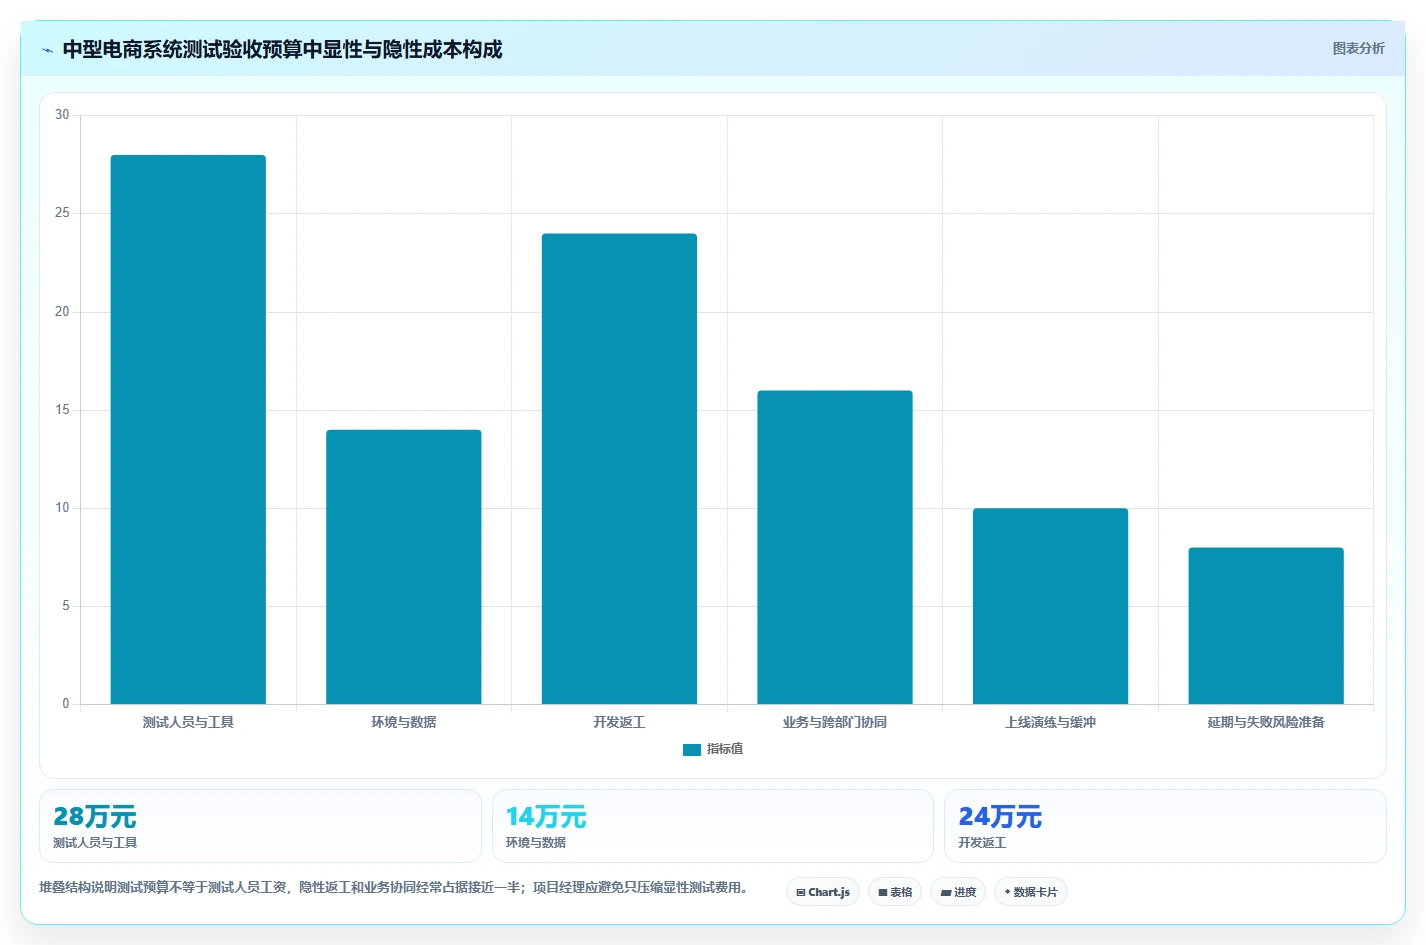Screen dimensions: 1426x945
Task: Click the 数据卡片 tag
Action: 1031,892
